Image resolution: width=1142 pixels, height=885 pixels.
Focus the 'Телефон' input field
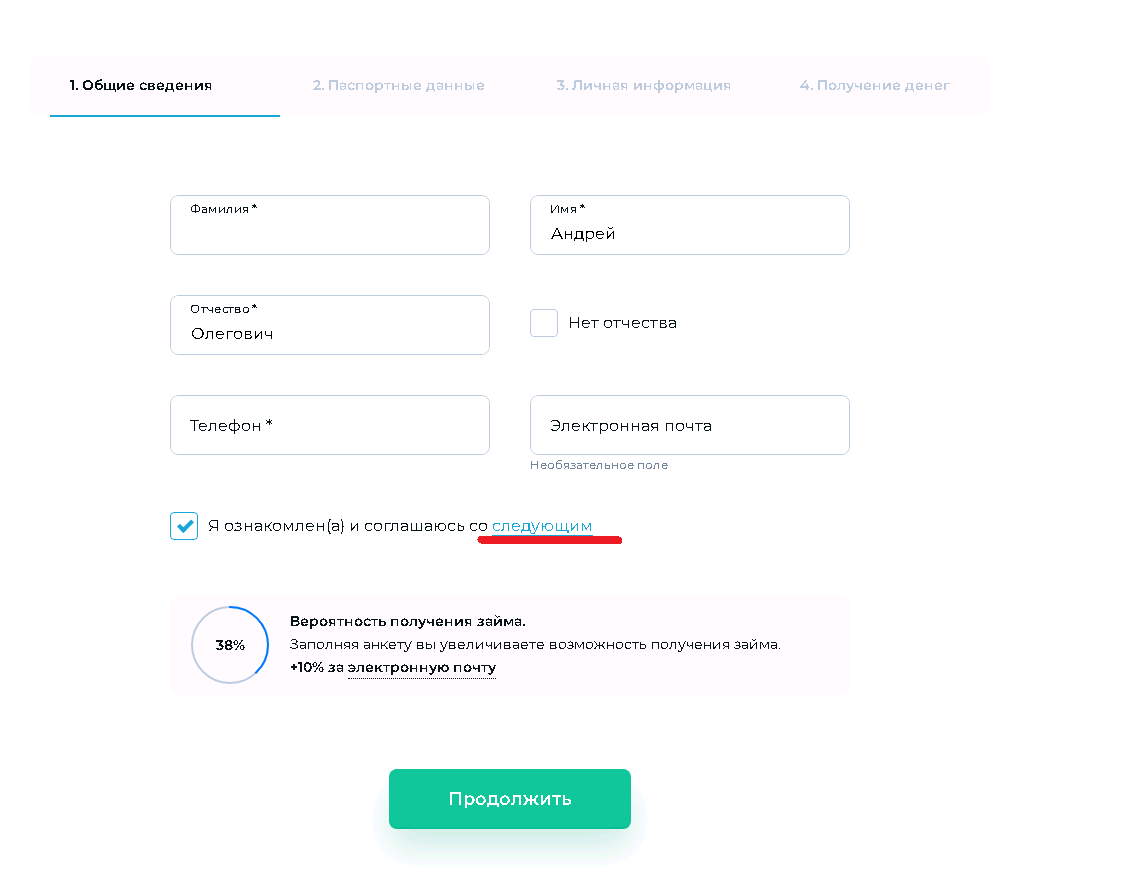[330, 425]
